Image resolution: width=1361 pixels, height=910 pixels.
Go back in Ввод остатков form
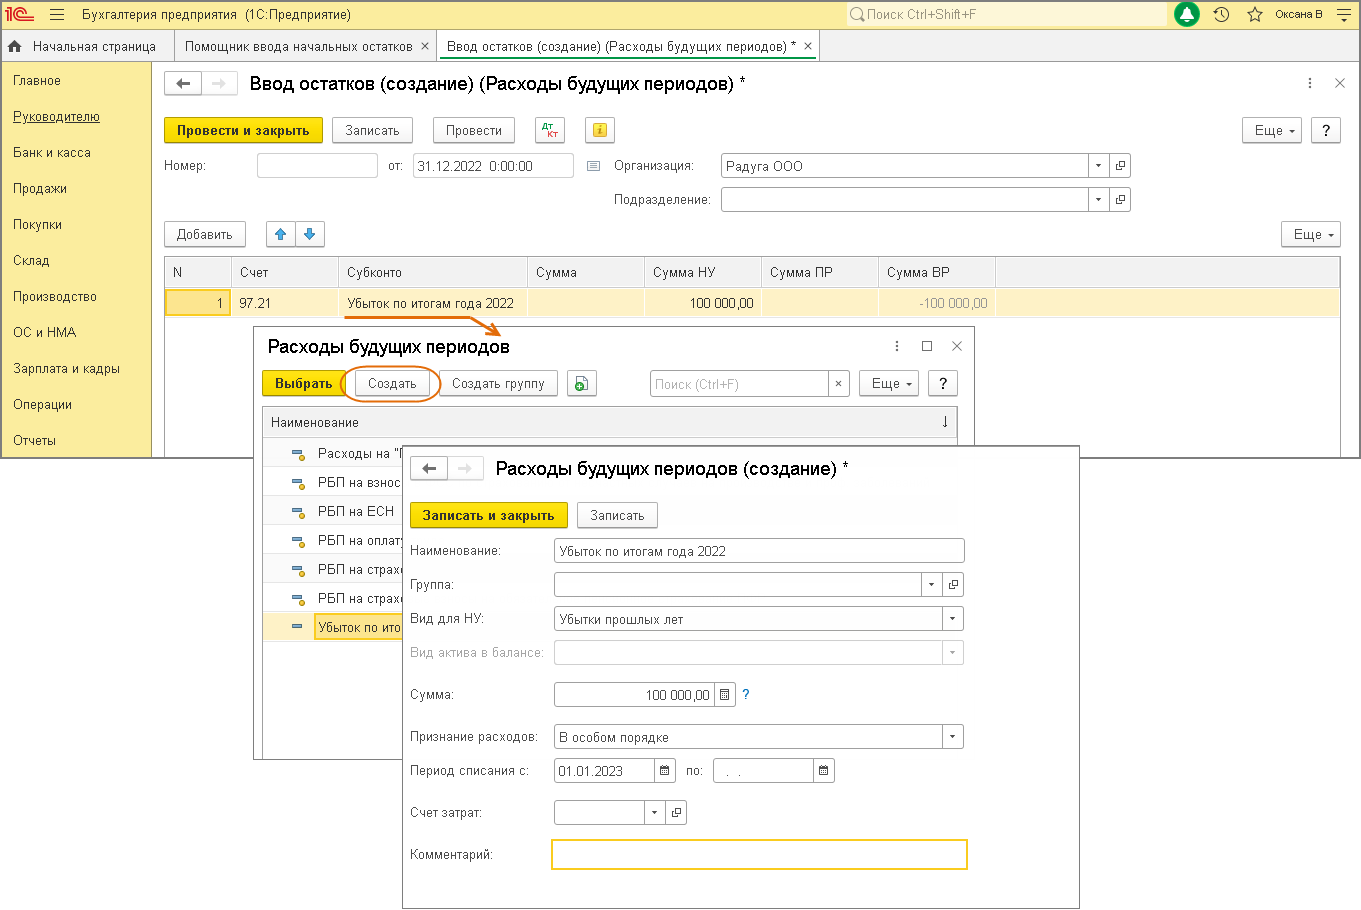[183, 84]
